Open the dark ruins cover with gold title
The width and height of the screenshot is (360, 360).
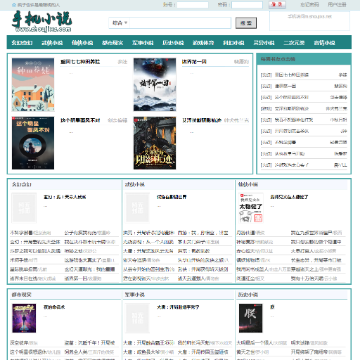tap(155, 143)
